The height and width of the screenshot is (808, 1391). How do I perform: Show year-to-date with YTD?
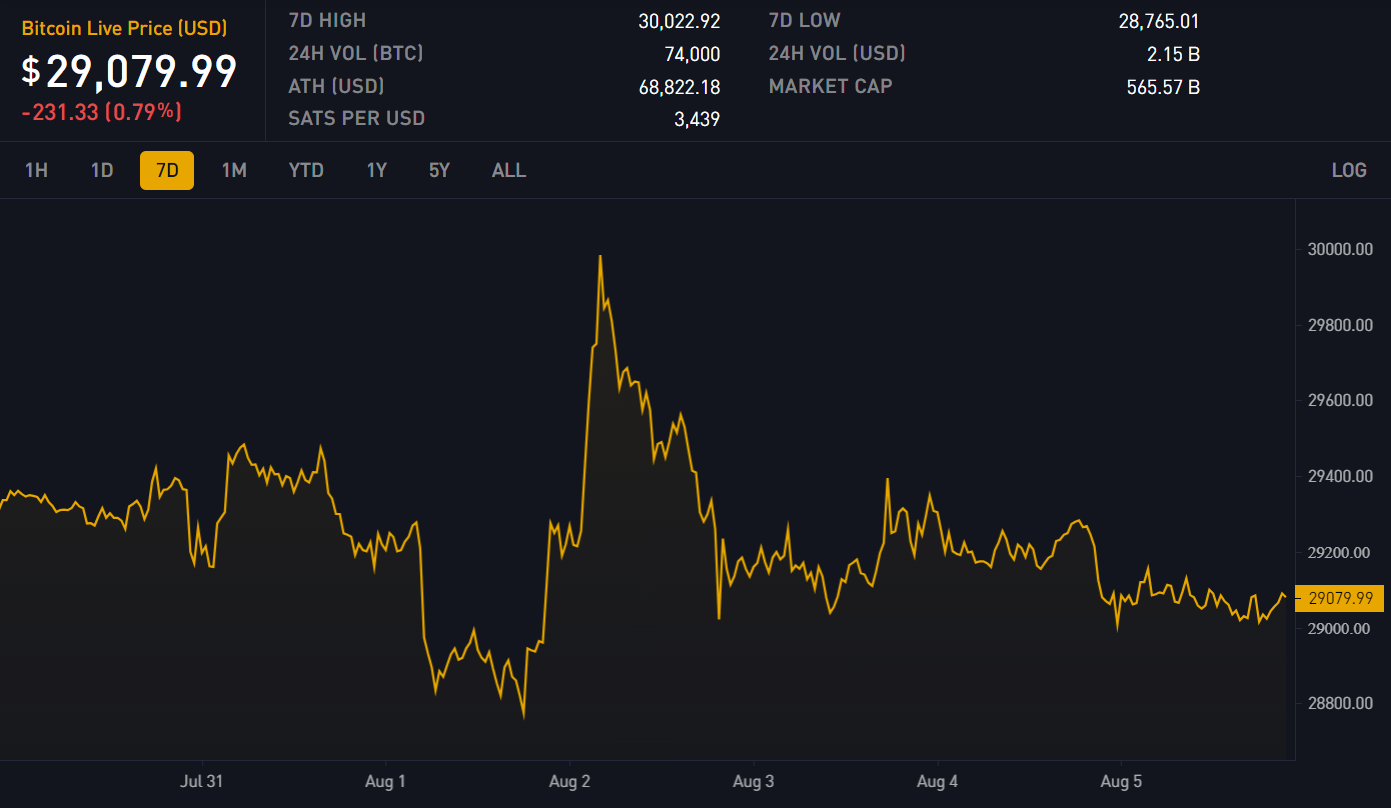click(x=306, y=170)
